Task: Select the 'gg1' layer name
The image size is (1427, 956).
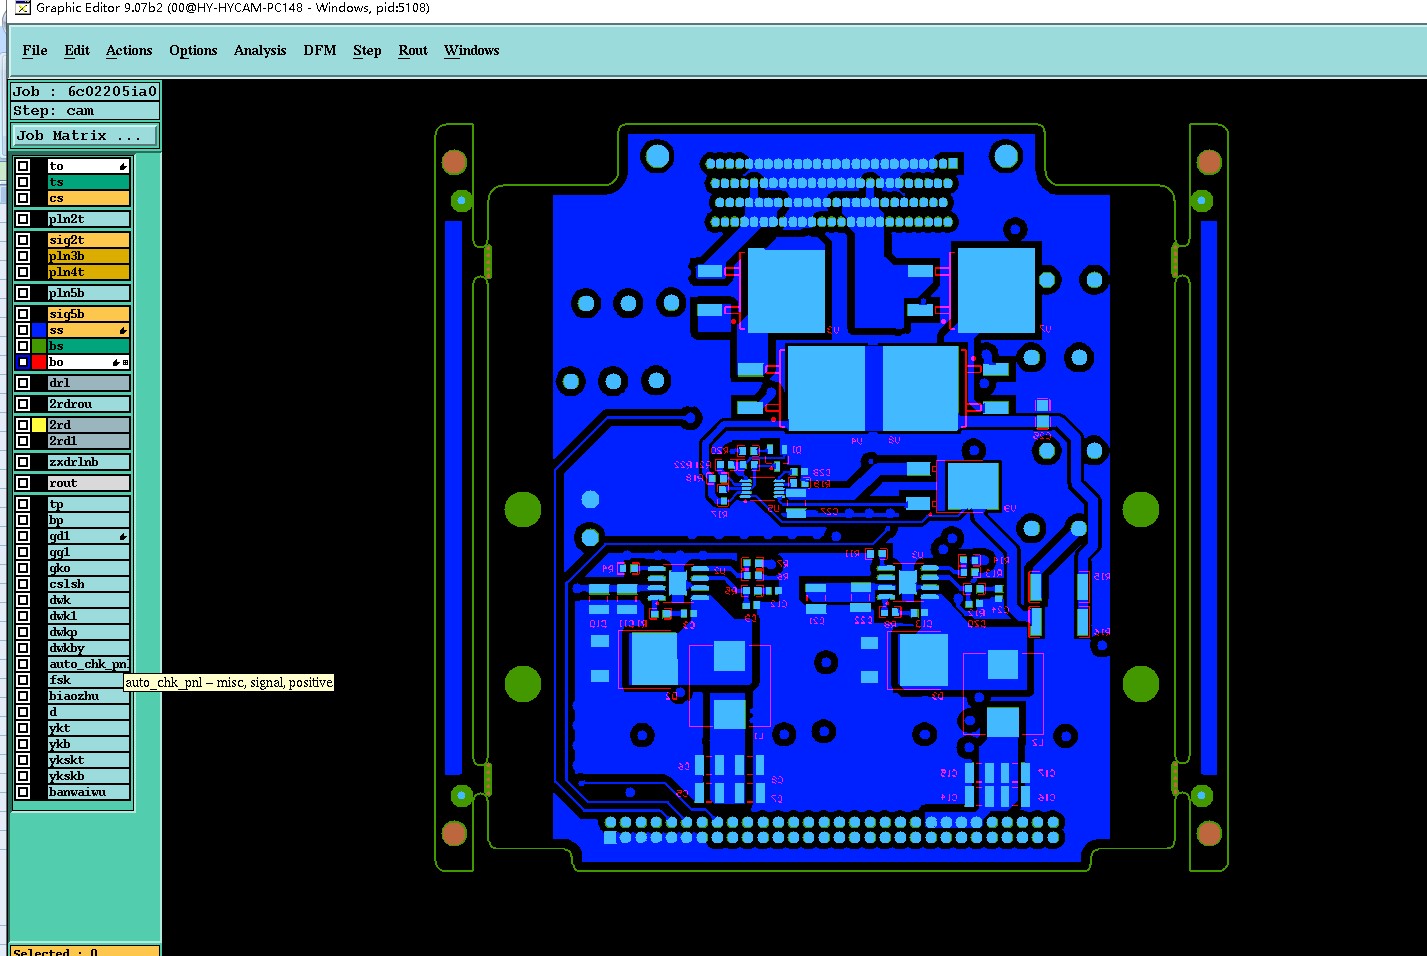Action: point(89,553)
